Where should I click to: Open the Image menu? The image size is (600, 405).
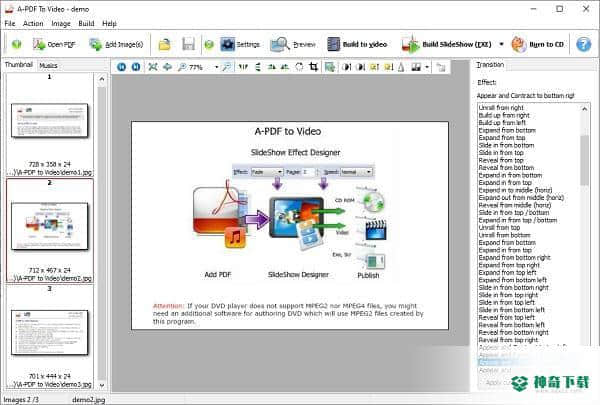point(61,24)
